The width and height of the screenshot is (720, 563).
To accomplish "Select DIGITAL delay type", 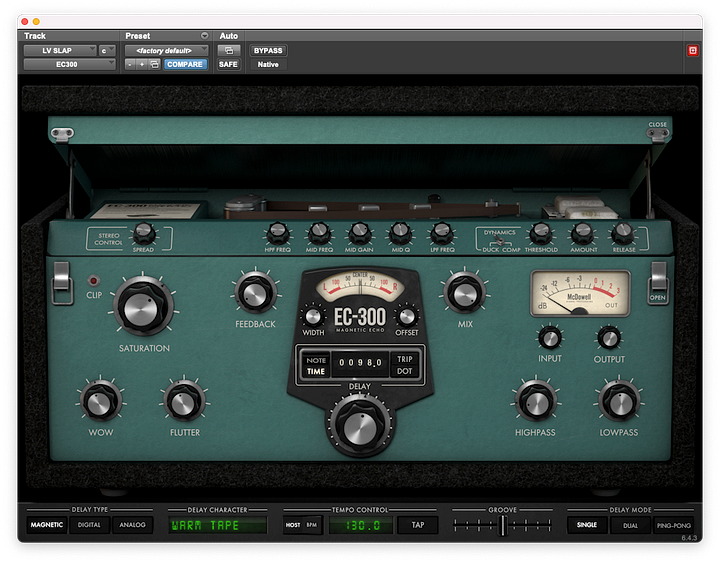I will point(89,525).
